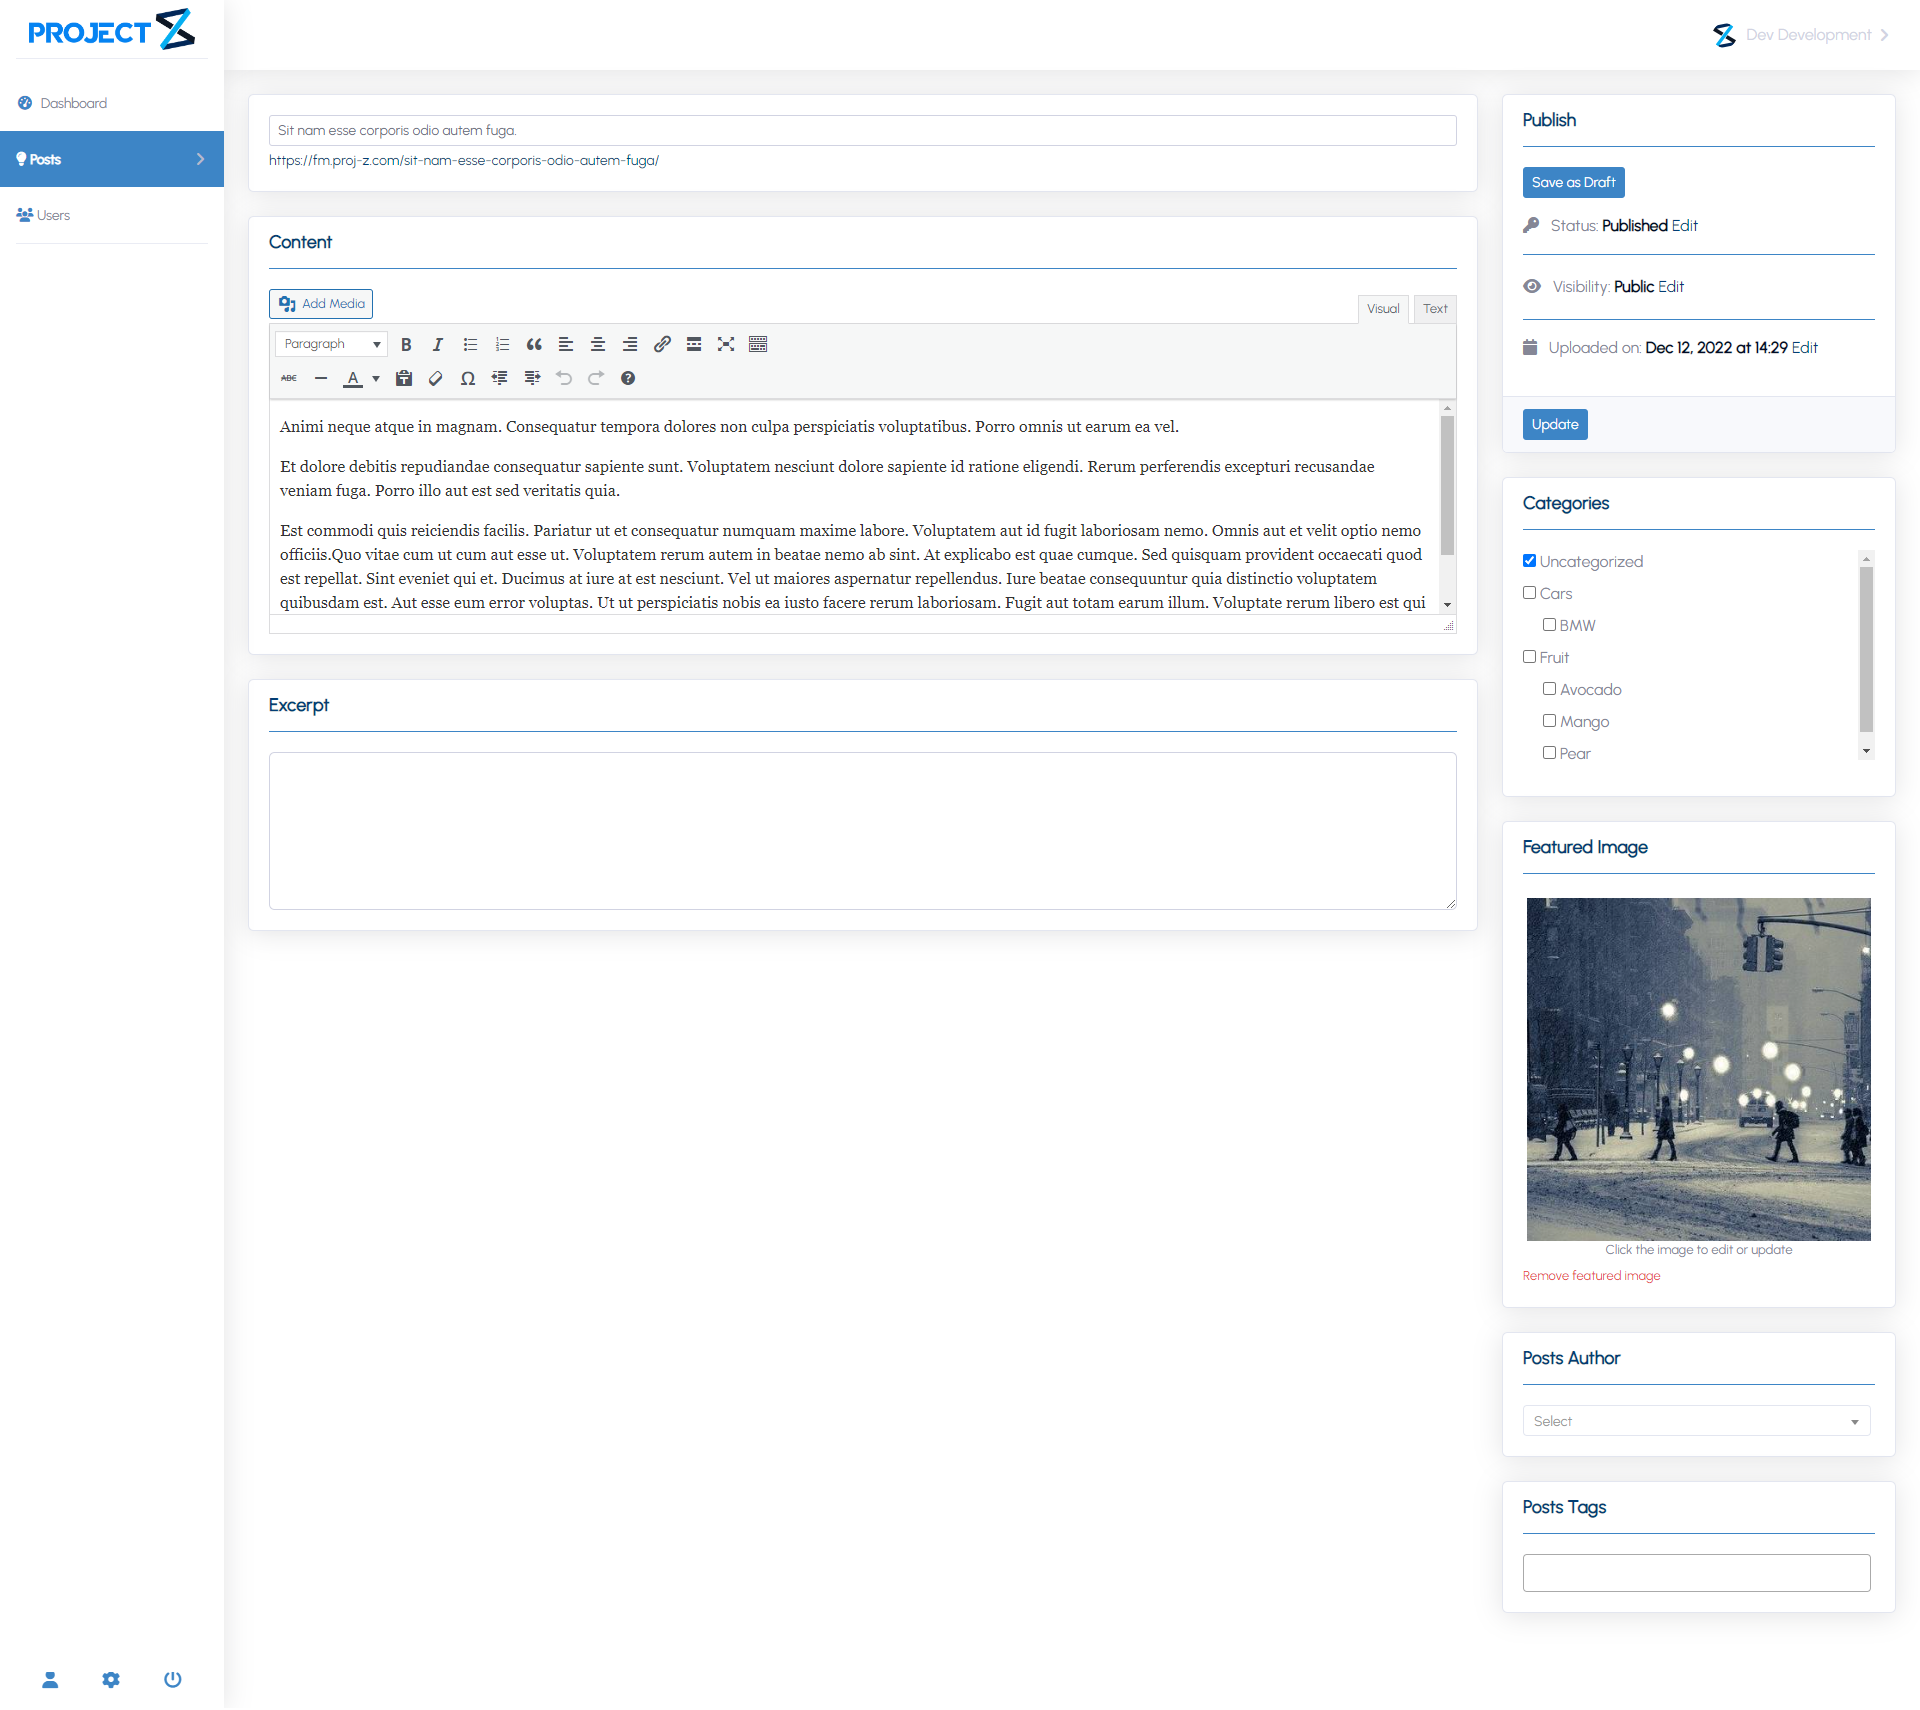1920x1710 pixels.
Task: Edit the Public visibility
Action: [x=1670, y=287]
